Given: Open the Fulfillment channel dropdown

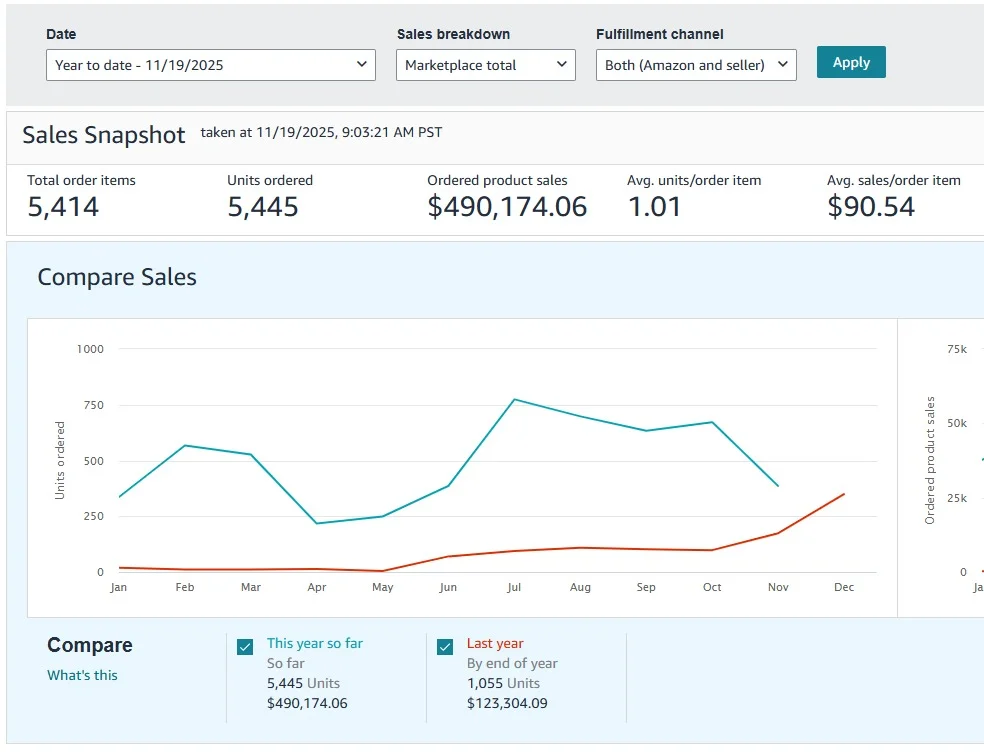Looking at the screenshot, I should 696,65.
